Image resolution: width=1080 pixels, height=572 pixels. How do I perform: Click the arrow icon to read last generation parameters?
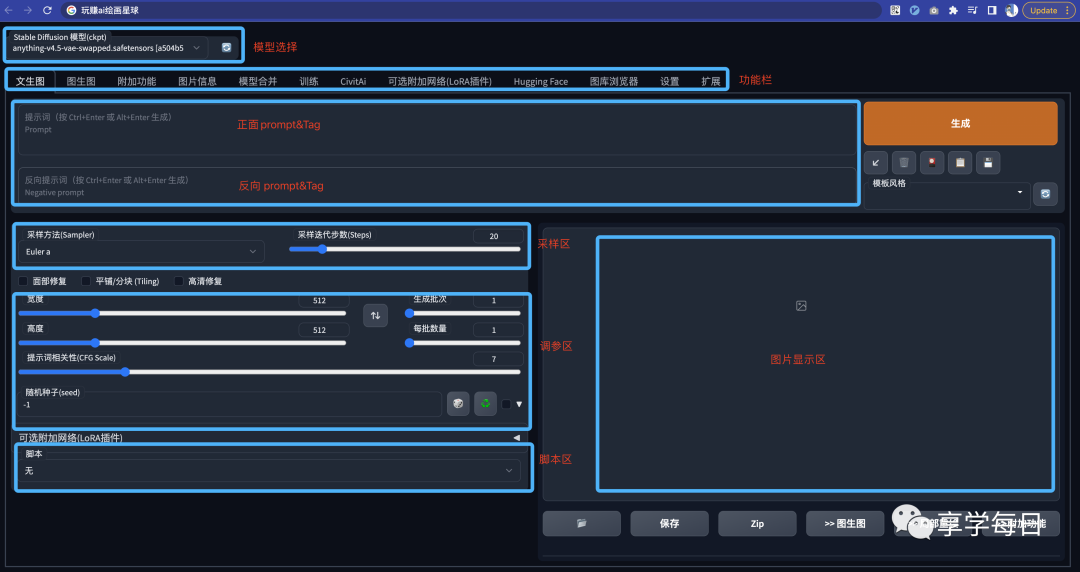[x=875, y=163]
